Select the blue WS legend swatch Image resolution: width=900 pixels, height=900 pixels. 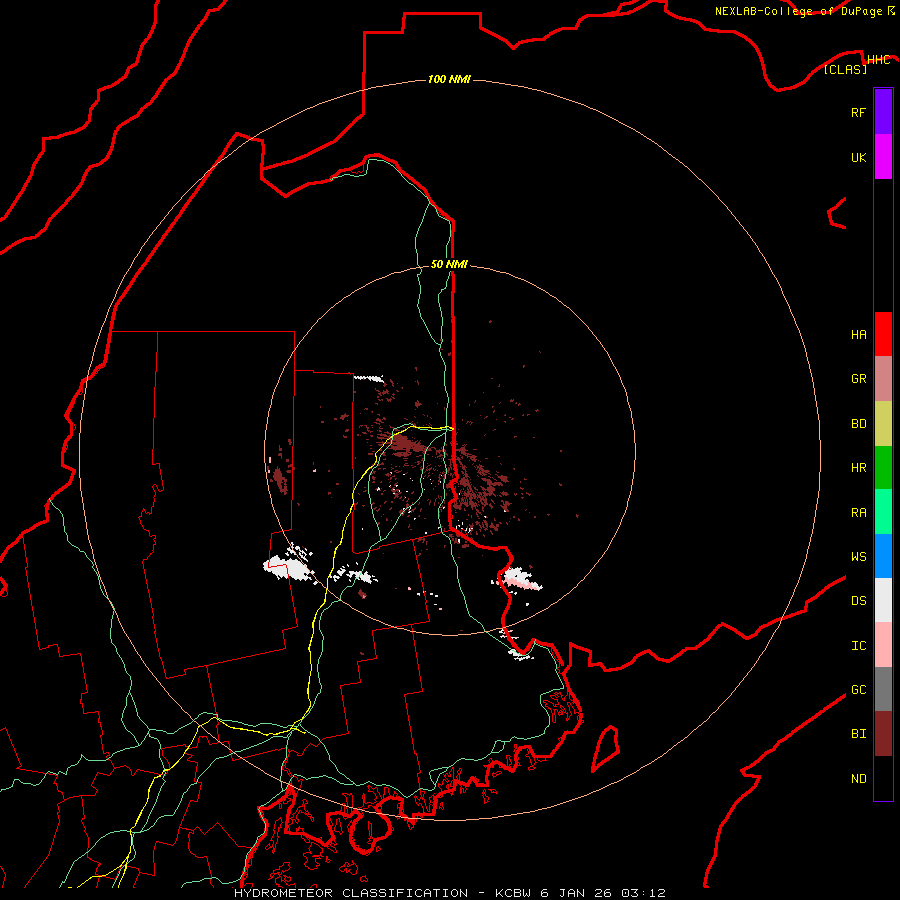(883, 556)
